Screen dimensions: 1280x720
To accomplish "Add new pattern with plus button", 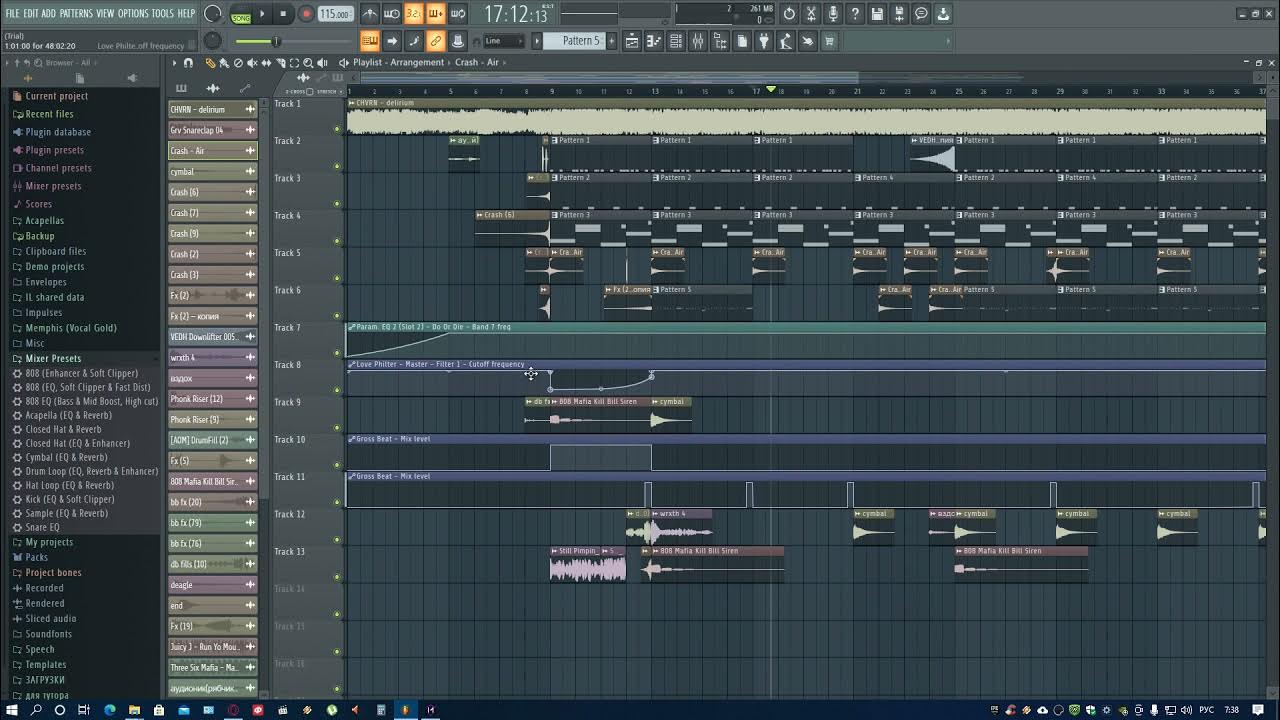I will 611,41.
